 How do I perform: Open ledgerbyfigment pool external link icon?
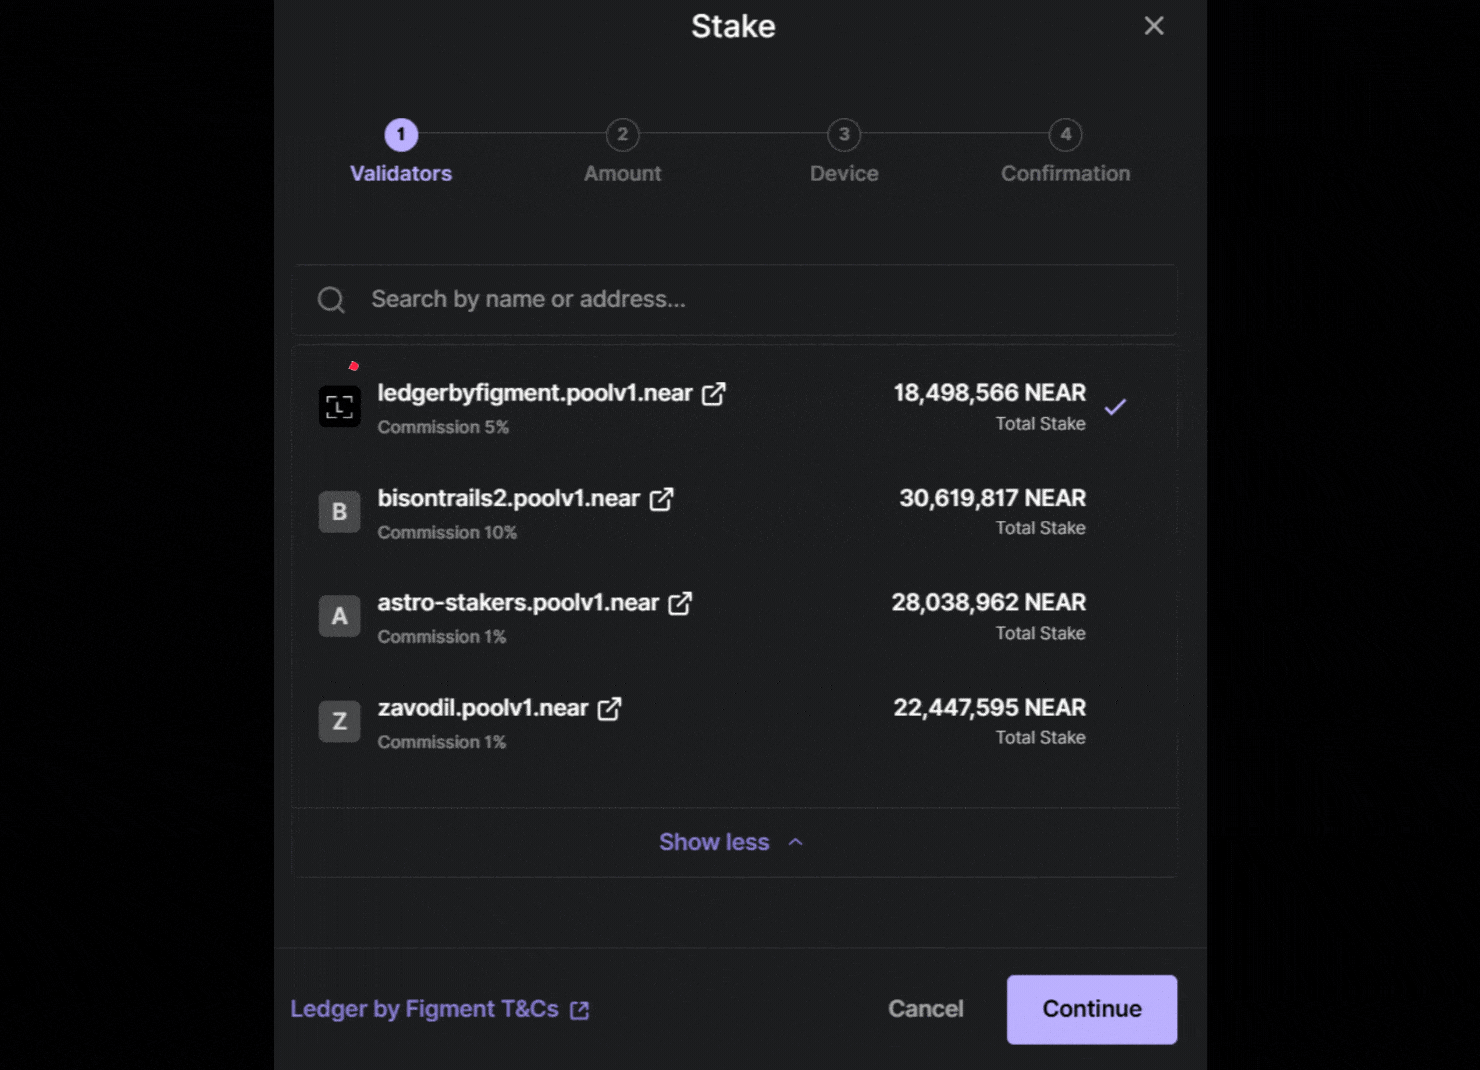pyautogui.click(x=713, y=394)
